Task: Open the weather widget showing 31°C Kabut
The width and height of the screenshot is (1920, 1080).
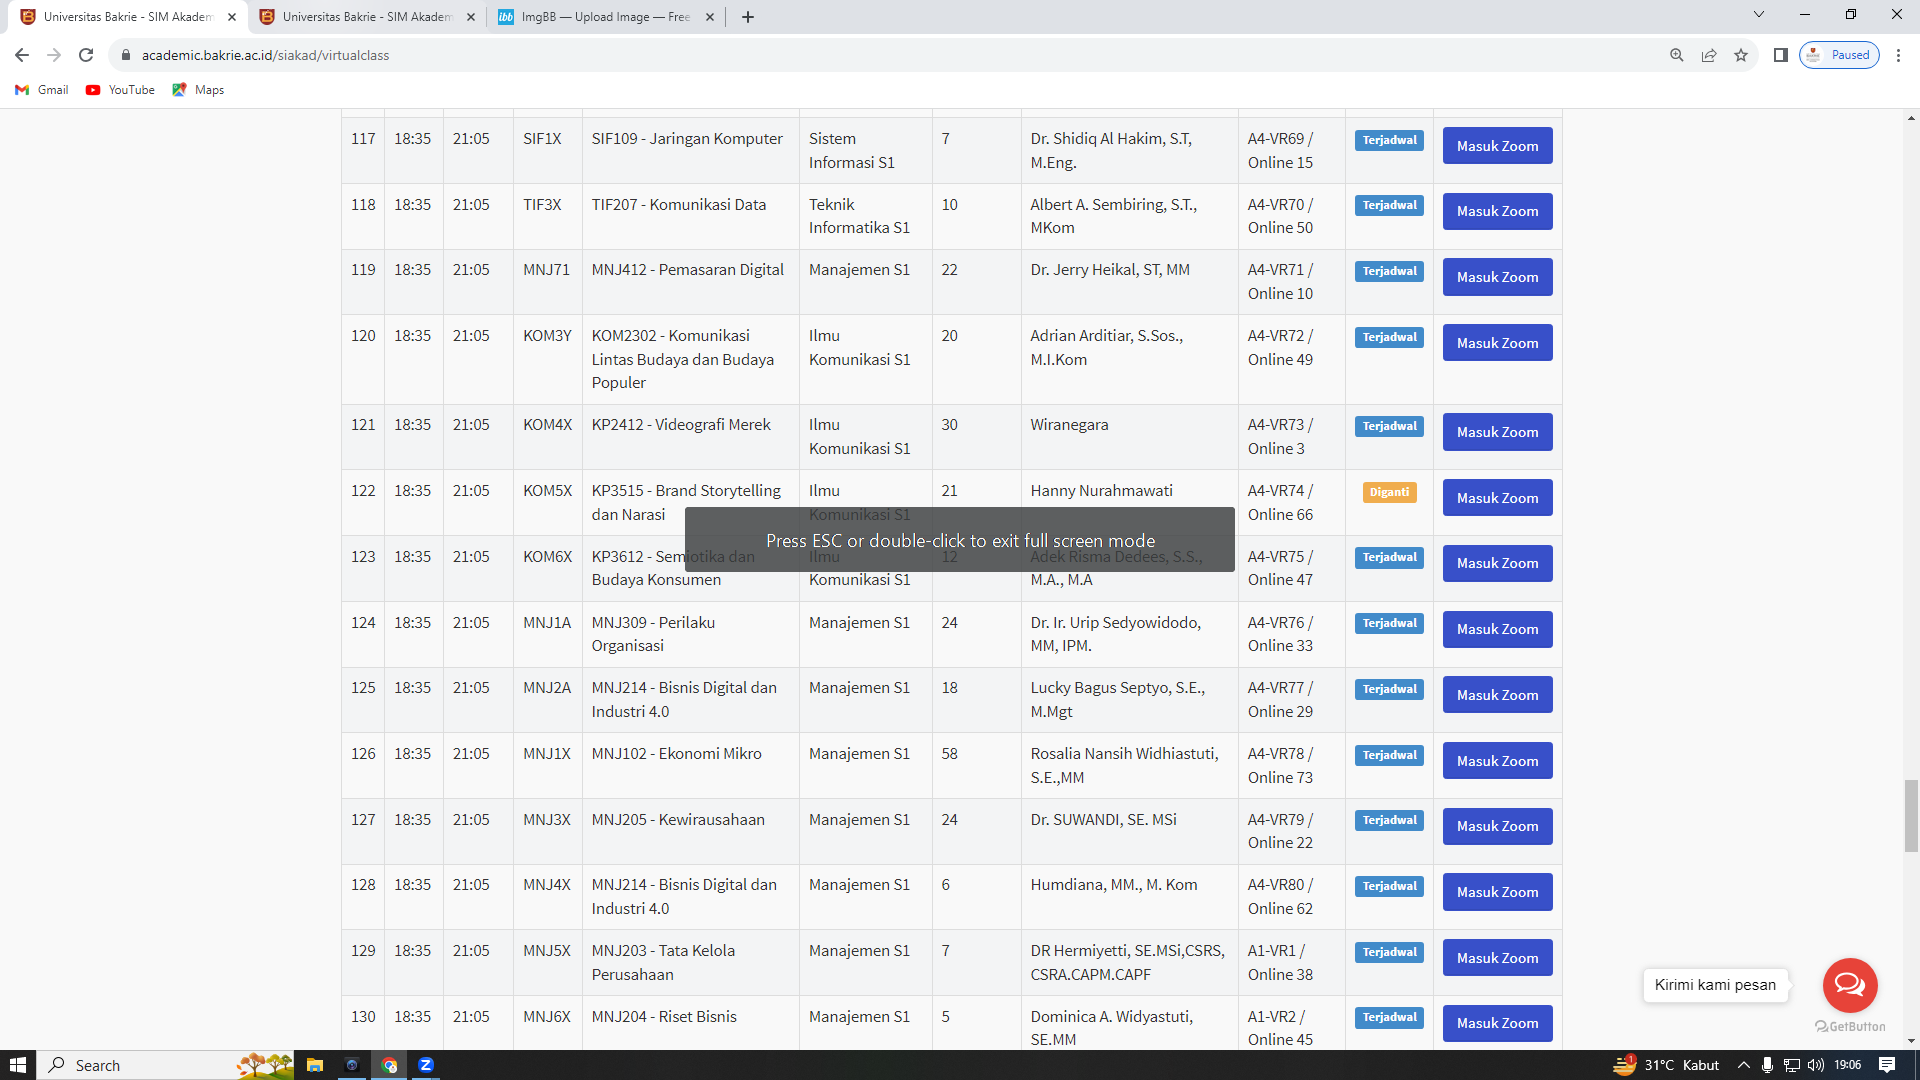Action: [1666, 1065]
